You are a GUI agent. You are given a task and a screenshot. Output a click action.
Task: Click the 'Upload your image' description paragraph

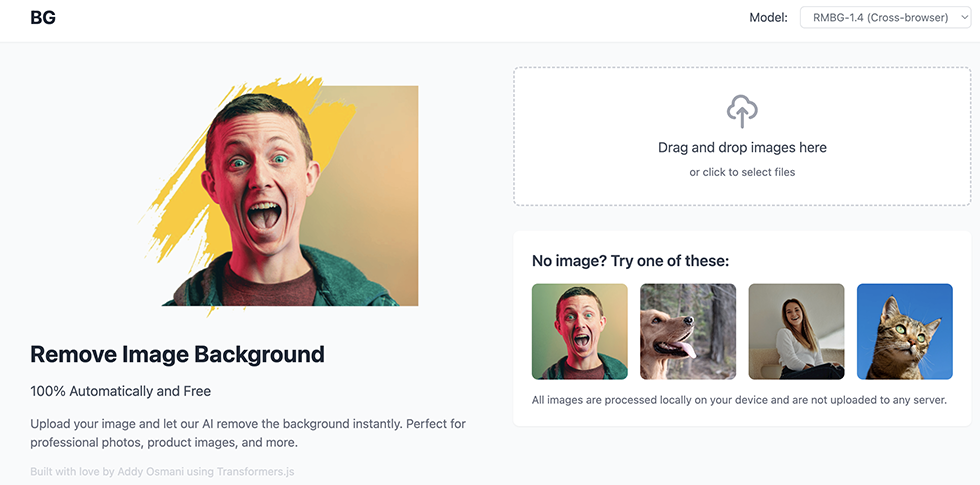[x=248, y=433]
